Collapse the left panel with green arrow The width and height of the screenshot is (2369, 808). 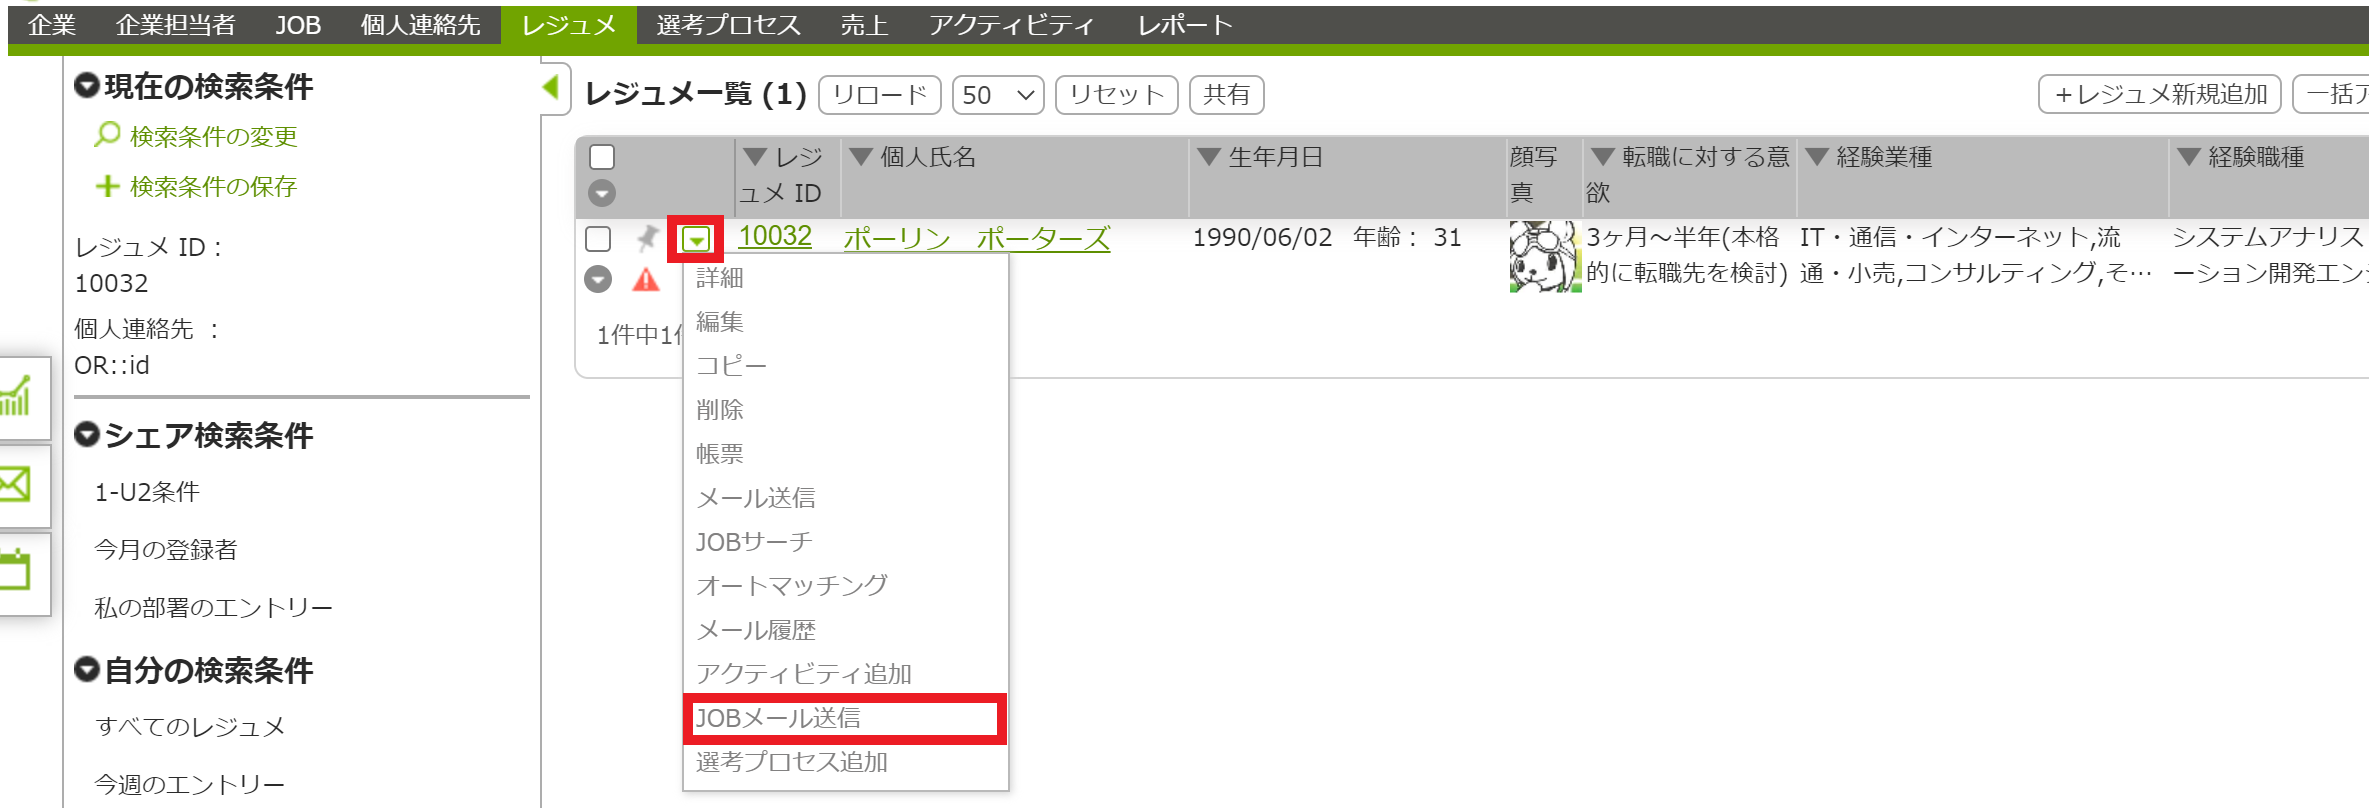(x=550, y=88)
